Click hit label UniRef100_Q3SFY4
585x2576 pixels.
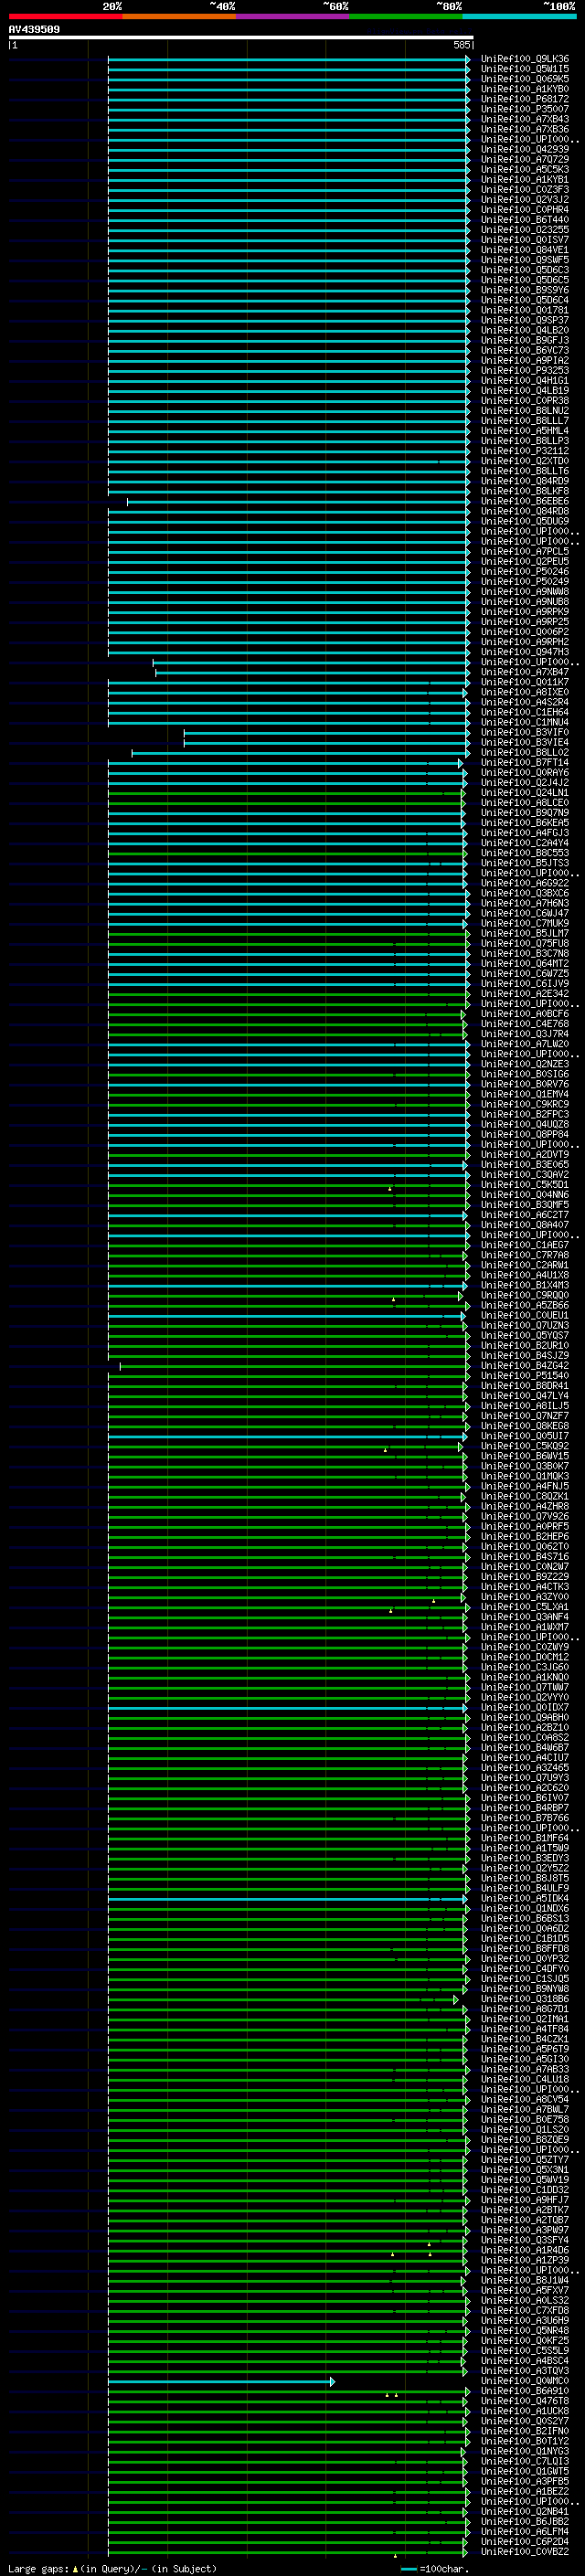tap(524, 2240)
